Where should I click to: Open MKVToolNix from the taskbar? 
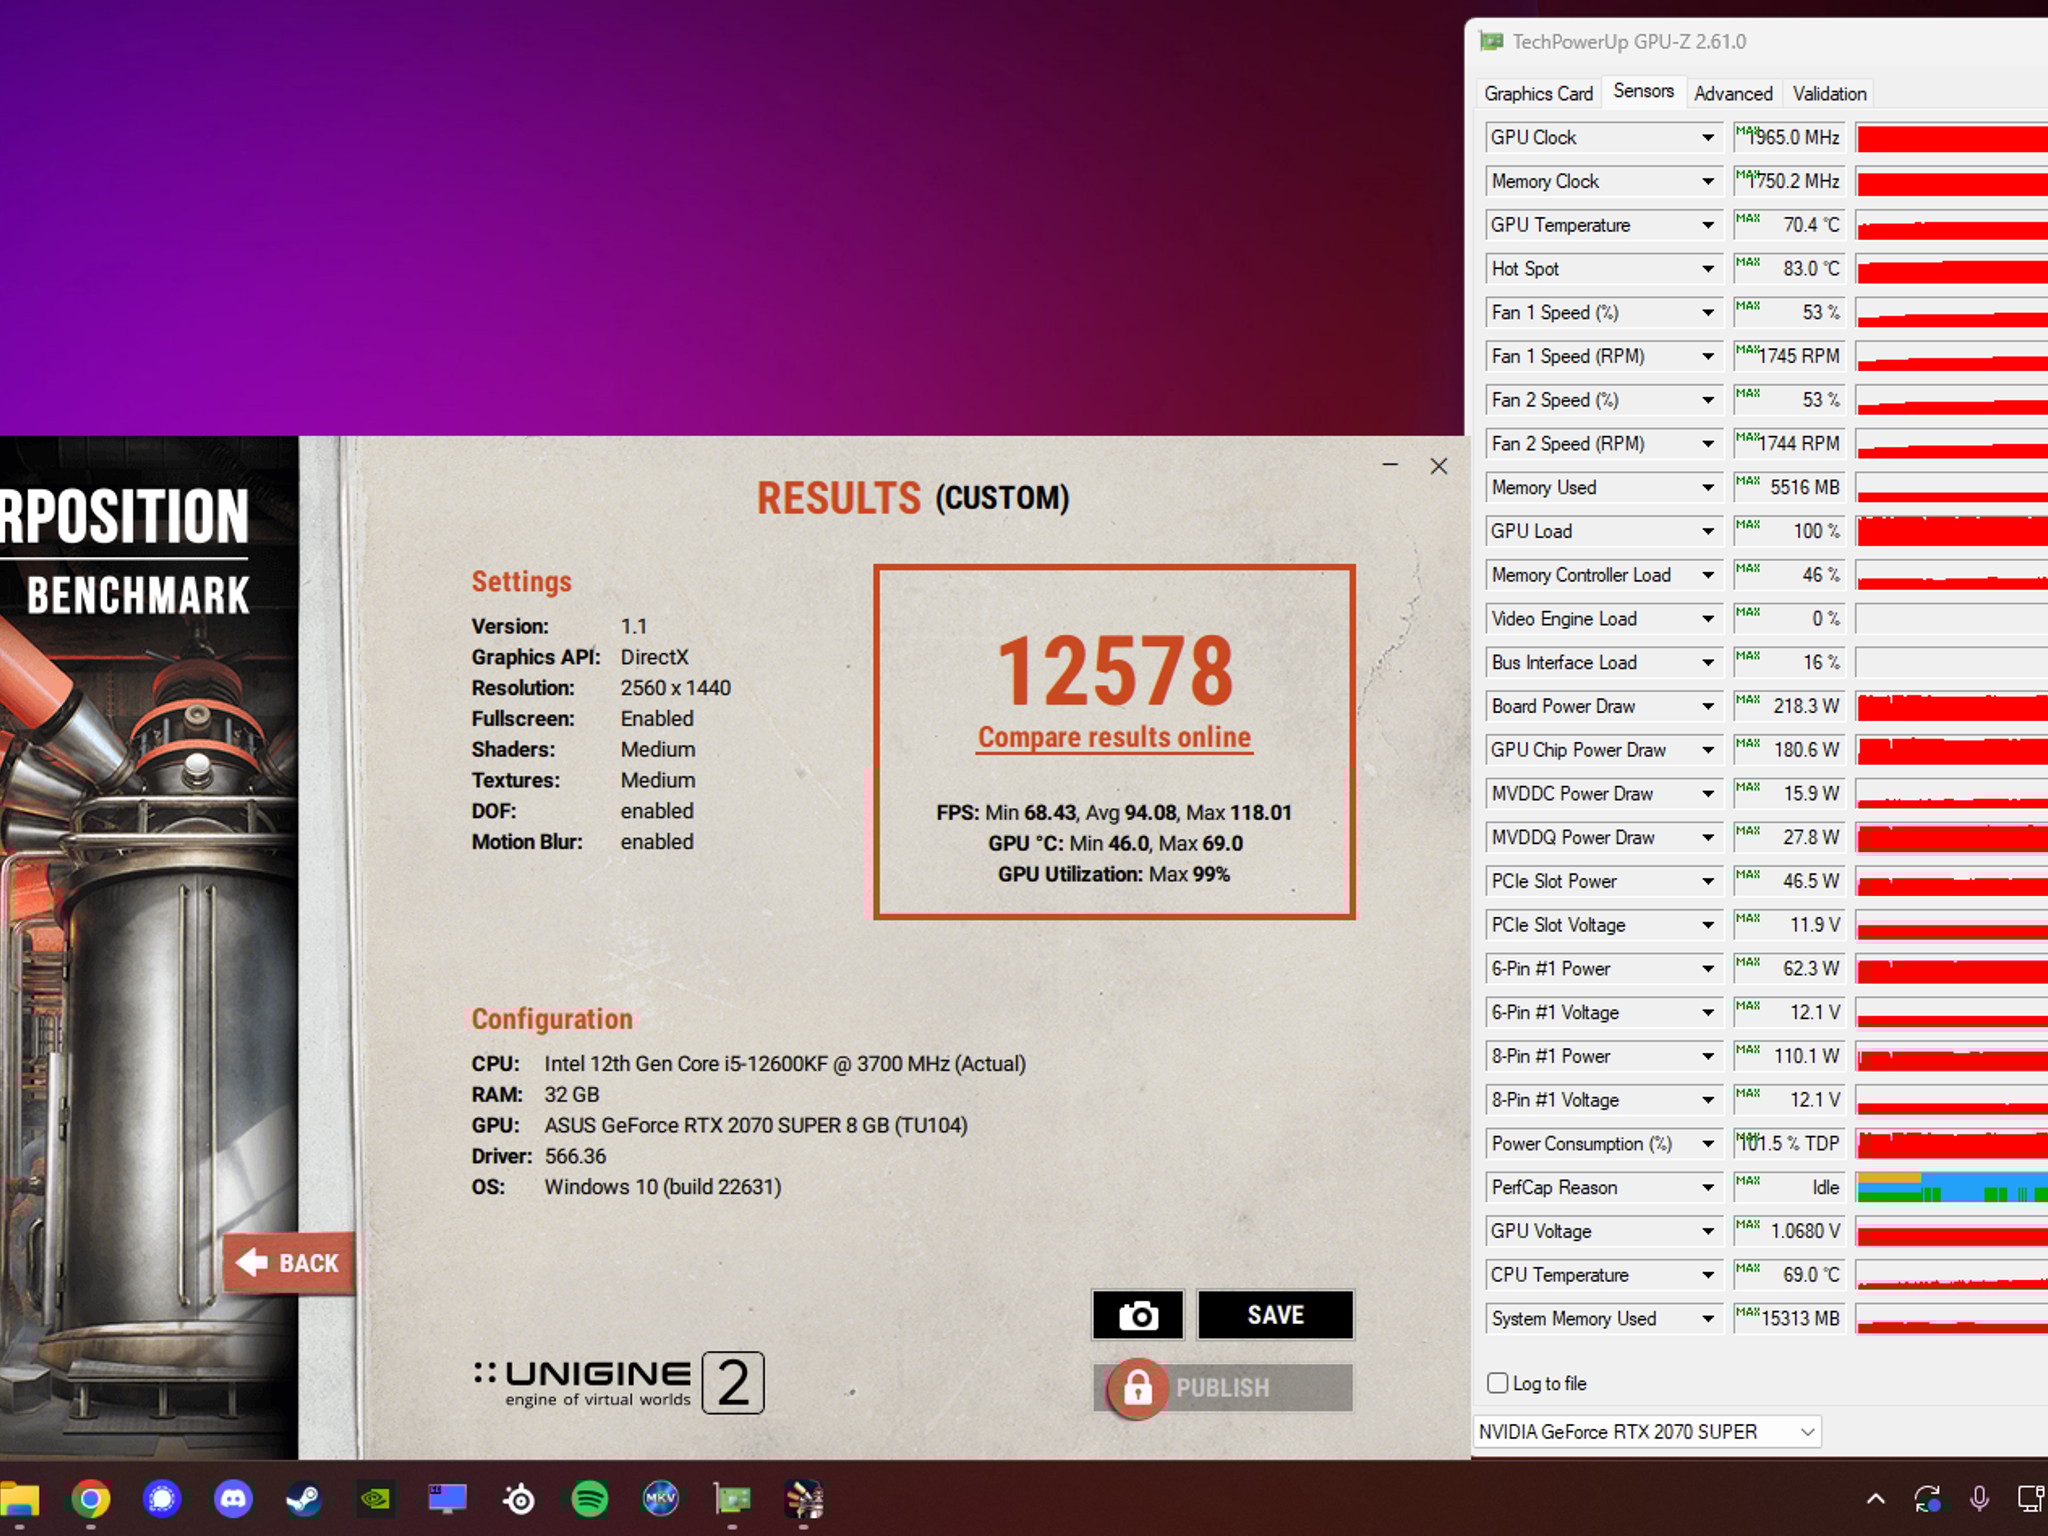click(x=662, y=1501)
